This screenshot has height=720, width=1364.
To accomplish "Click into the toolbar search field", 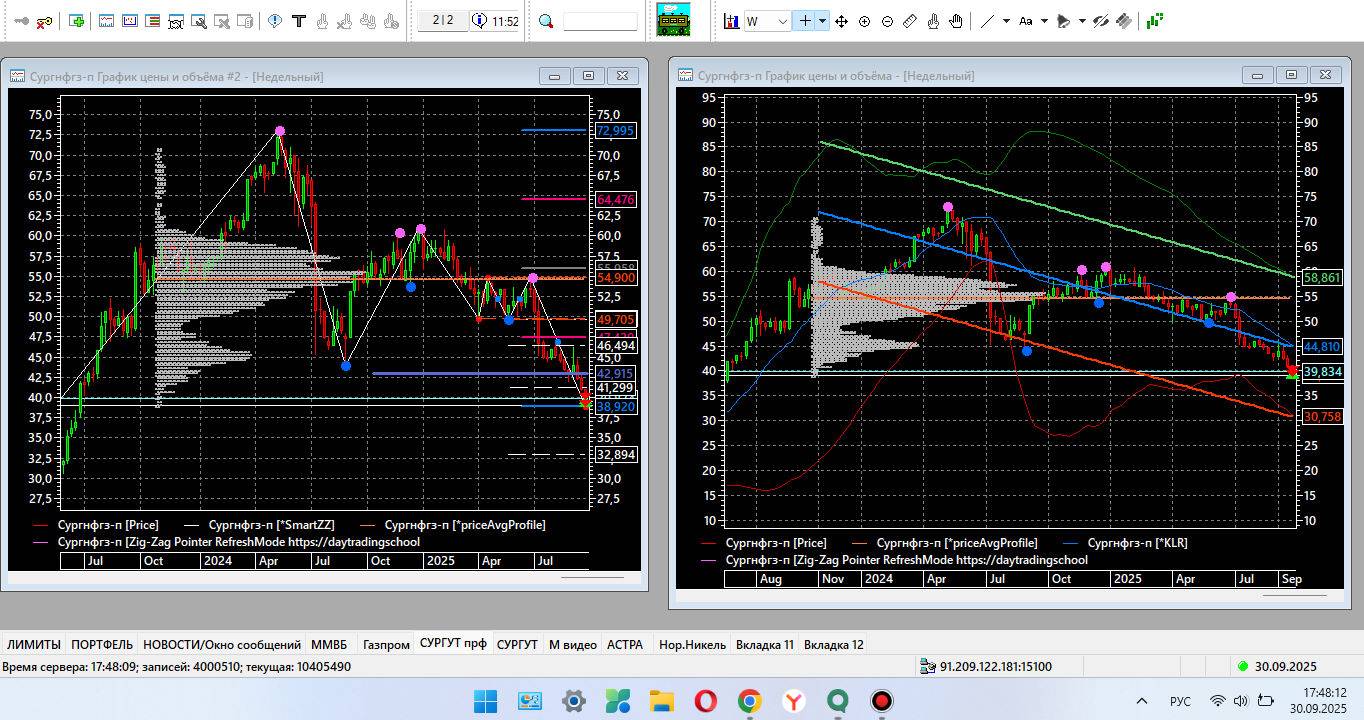I will pyautogui.click(x=600, y=21).
